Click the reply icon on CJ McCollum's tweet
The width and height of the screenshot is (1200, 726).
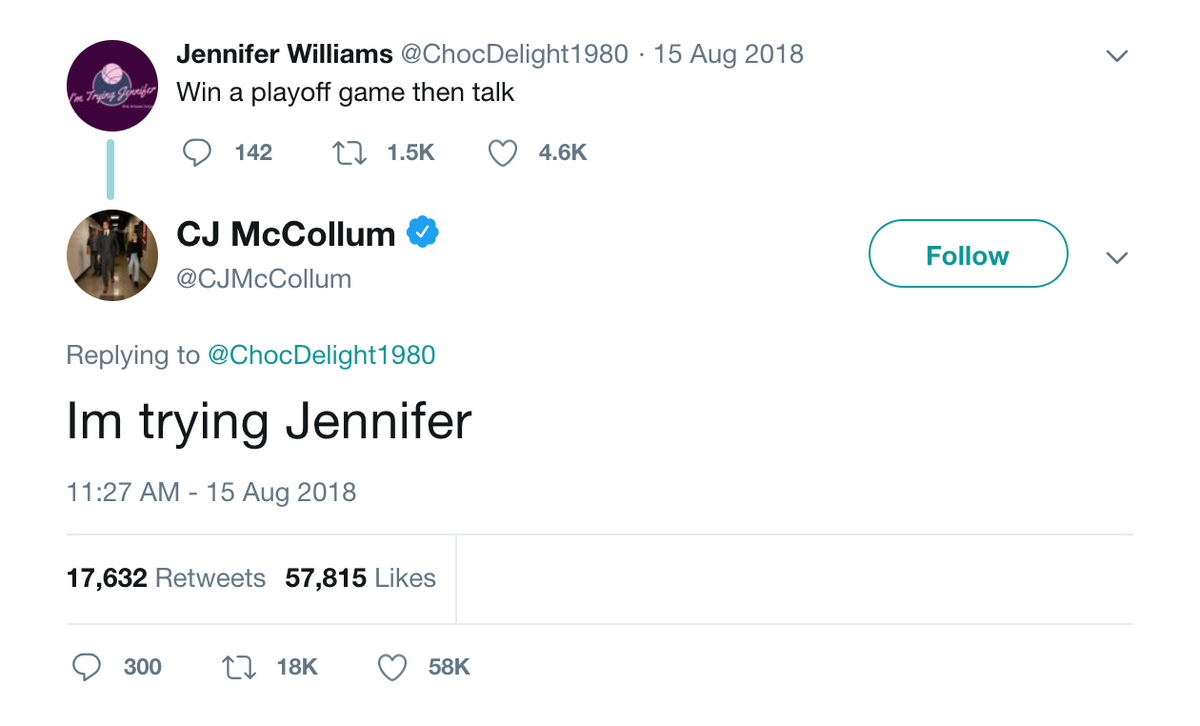coord(87,666)
